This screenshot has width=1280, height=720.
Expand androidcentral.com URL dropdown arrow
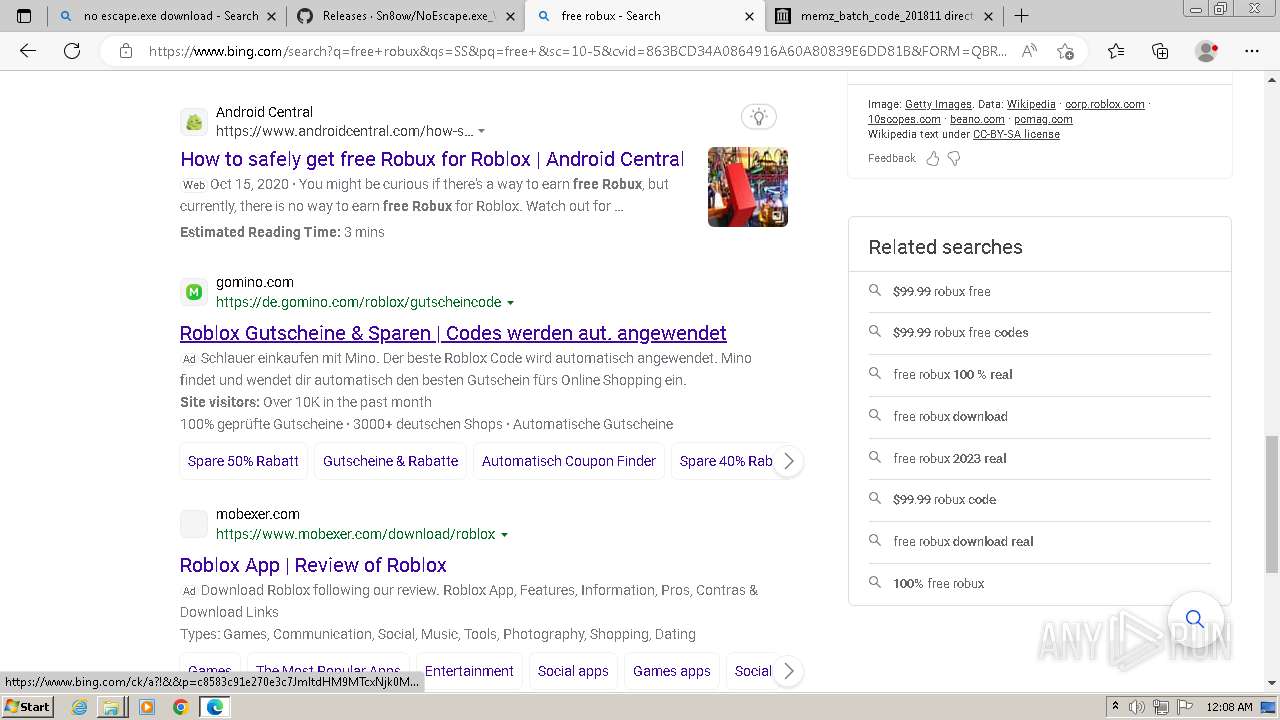tap(482, 132)
